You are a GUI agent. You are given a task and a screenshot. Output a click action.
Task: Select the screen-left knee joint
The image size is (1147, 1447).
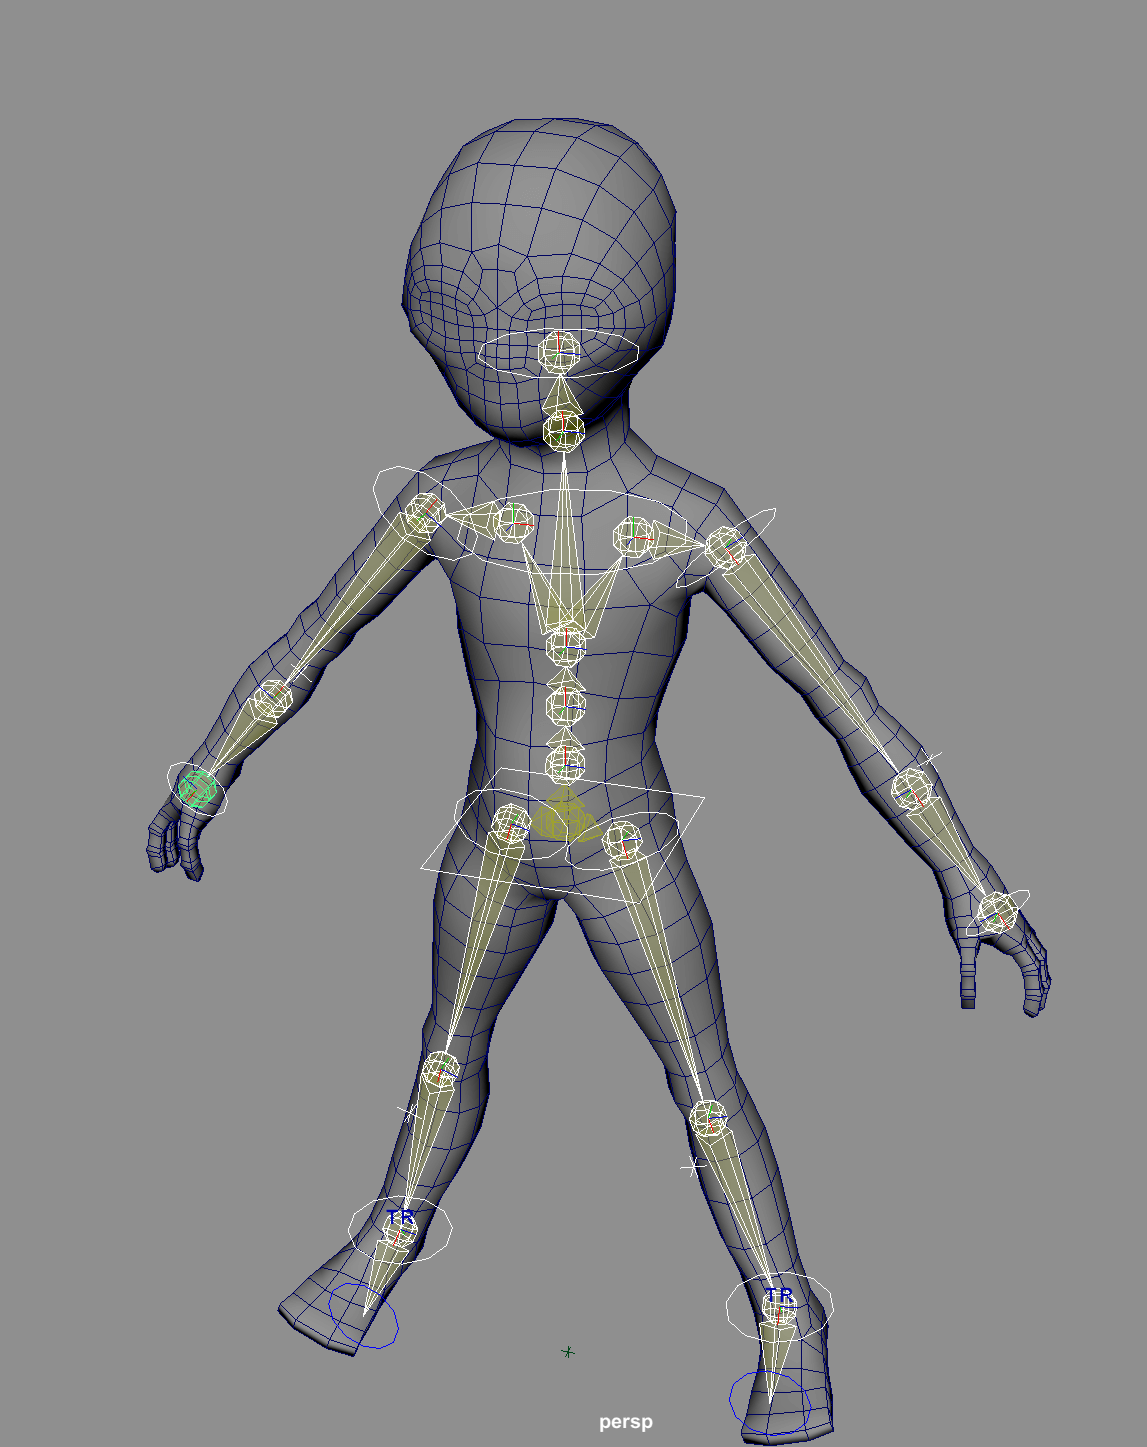pos(440,1071)
